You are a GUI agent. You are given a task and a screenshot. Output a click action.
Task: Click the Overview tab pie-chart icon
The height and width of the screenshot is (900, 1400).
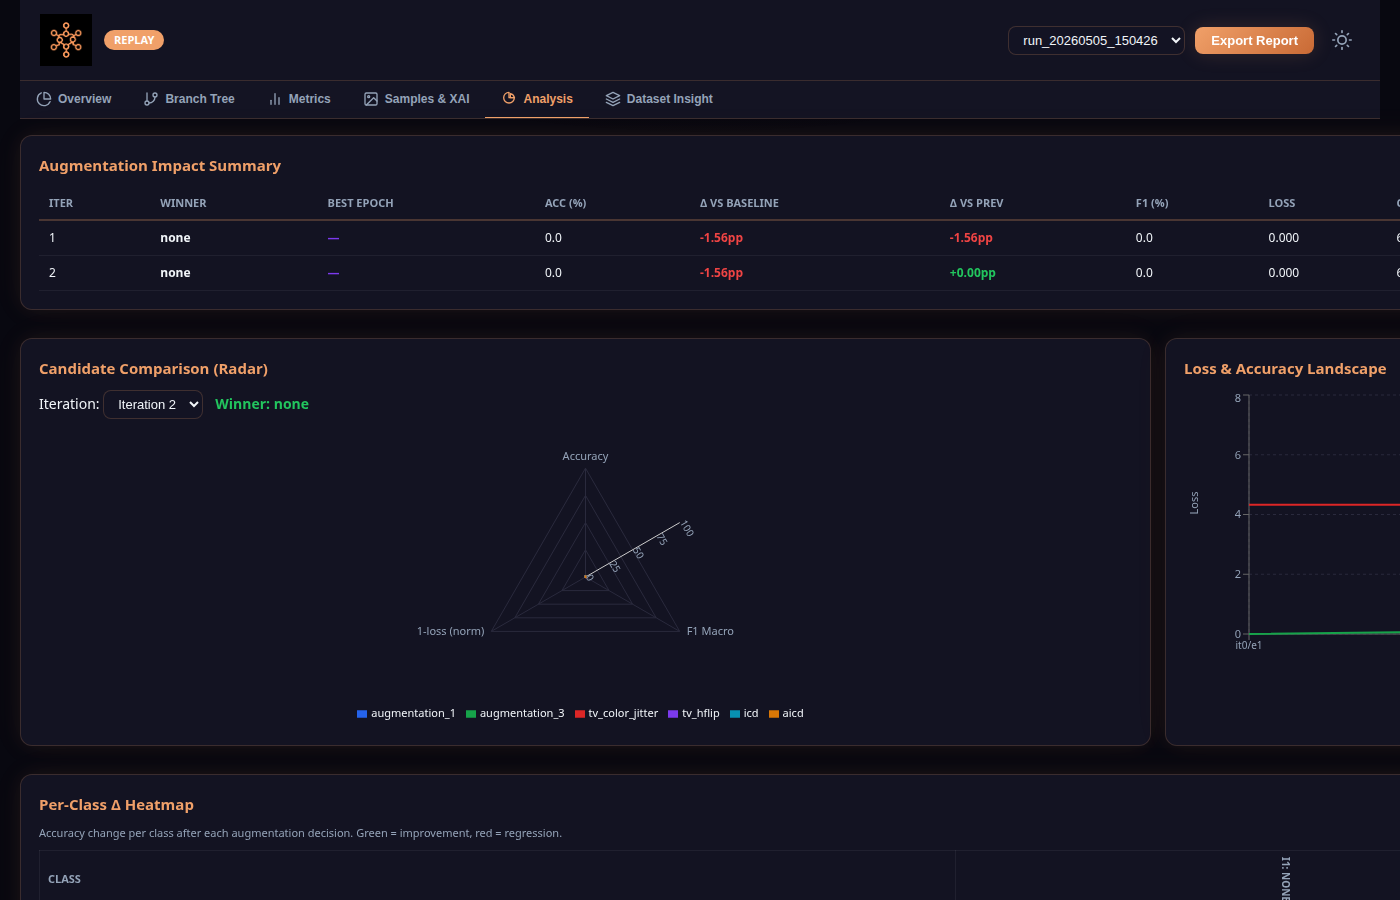tap(44, 99)
